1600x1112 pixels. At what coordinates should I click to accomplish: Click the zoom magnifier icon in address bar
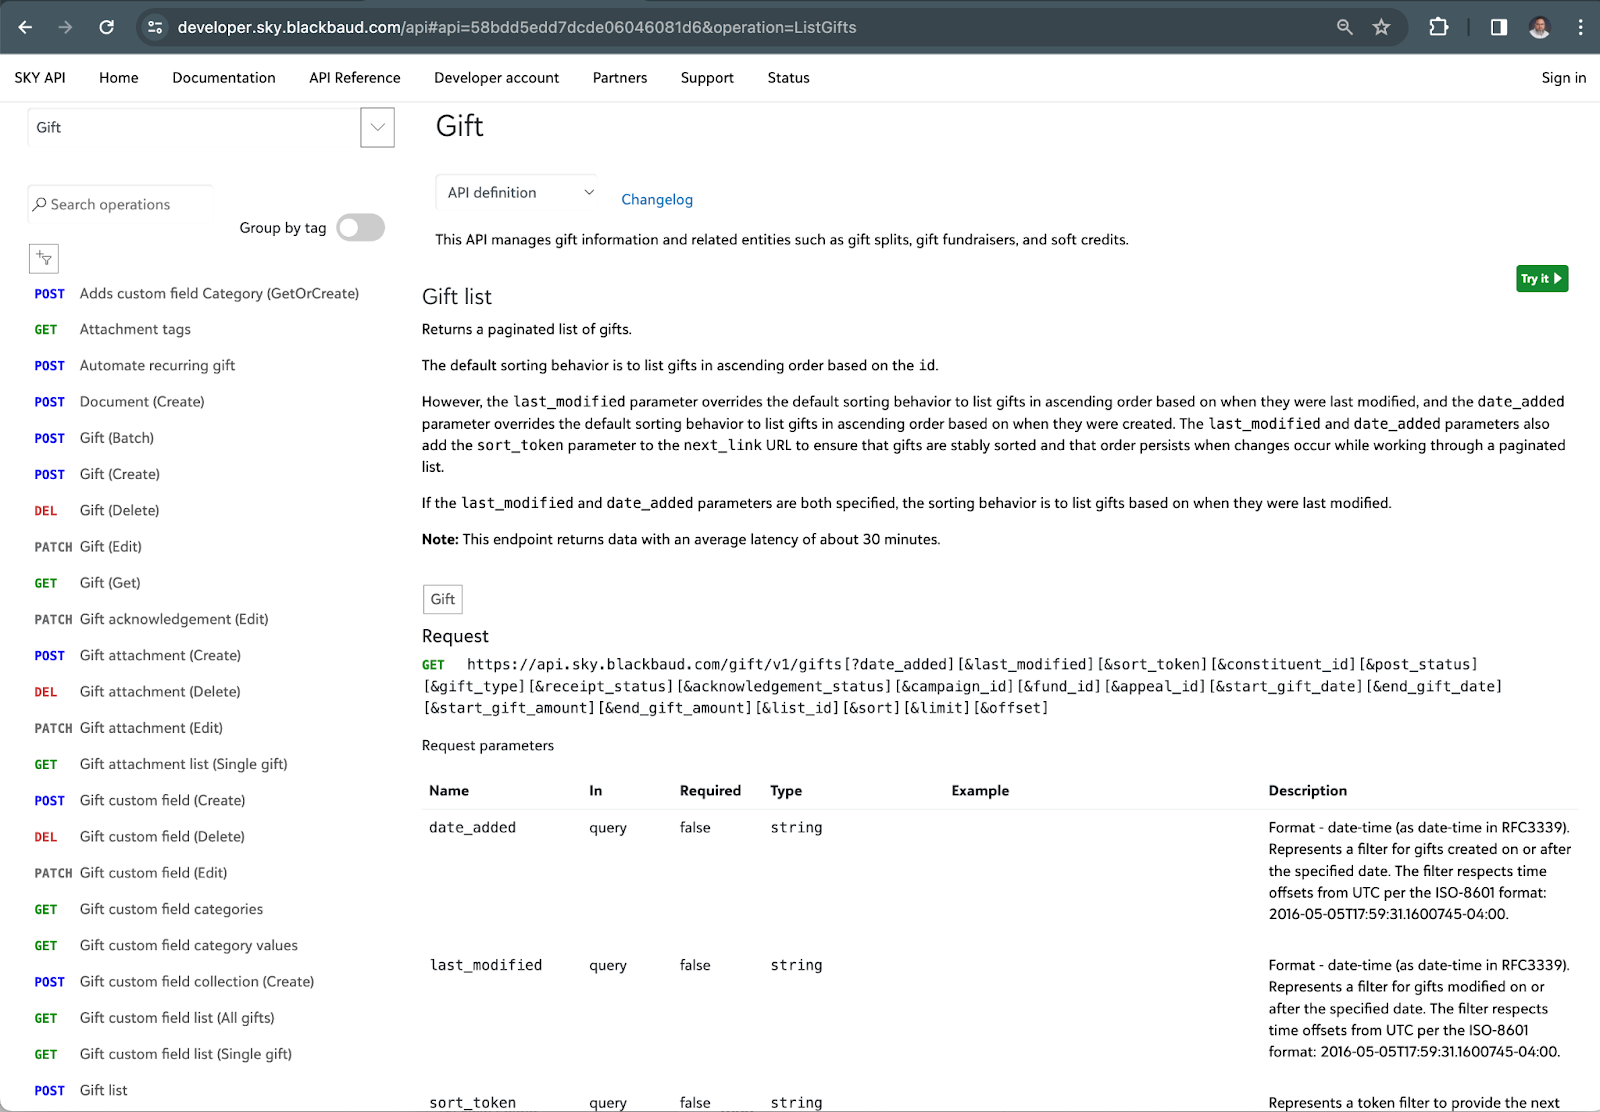pos(1345,27)
